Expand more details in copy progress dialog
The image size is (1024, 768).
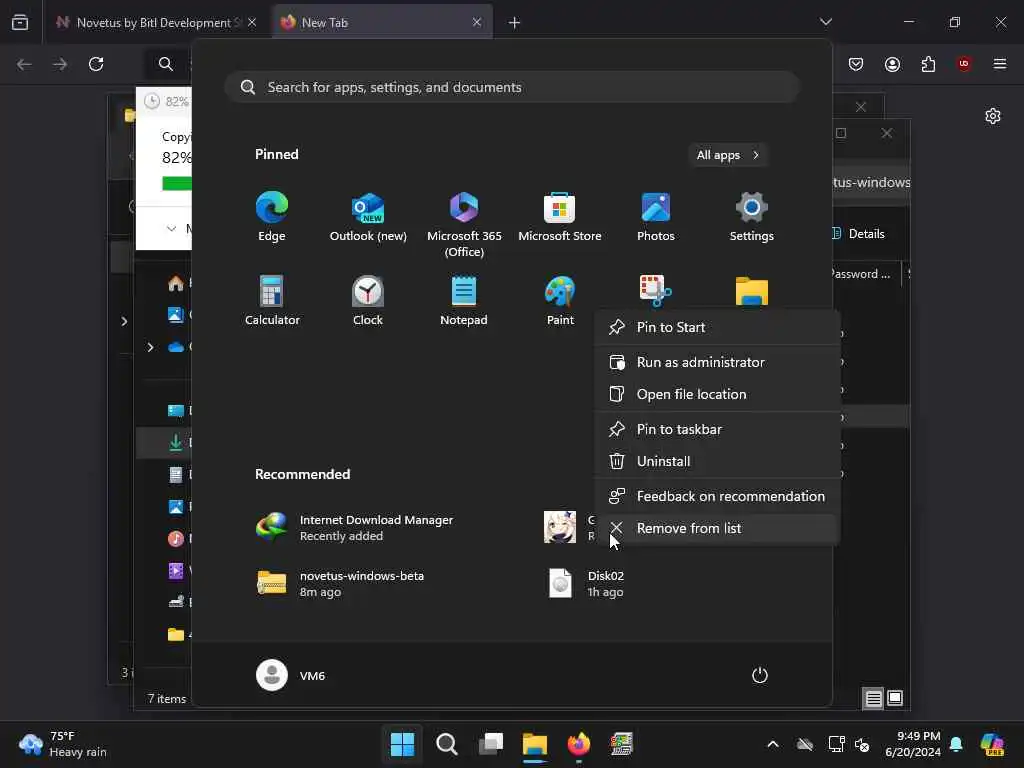coord(171,229)
